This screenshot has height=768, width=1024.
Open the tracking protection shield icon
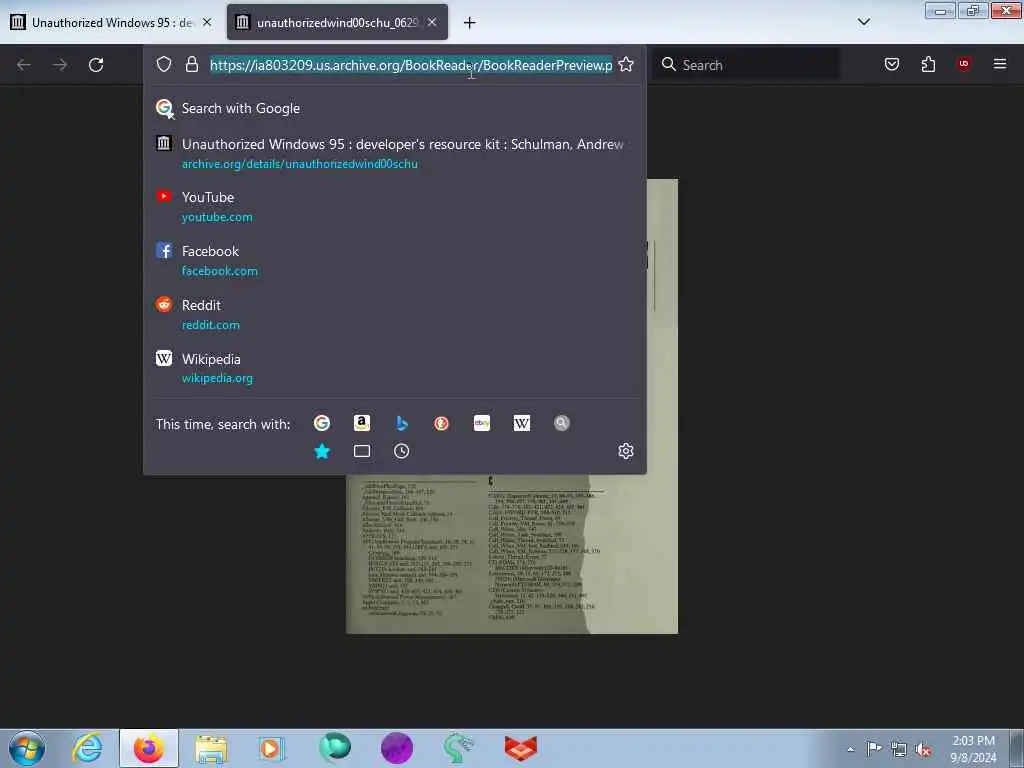pos(164,64)
